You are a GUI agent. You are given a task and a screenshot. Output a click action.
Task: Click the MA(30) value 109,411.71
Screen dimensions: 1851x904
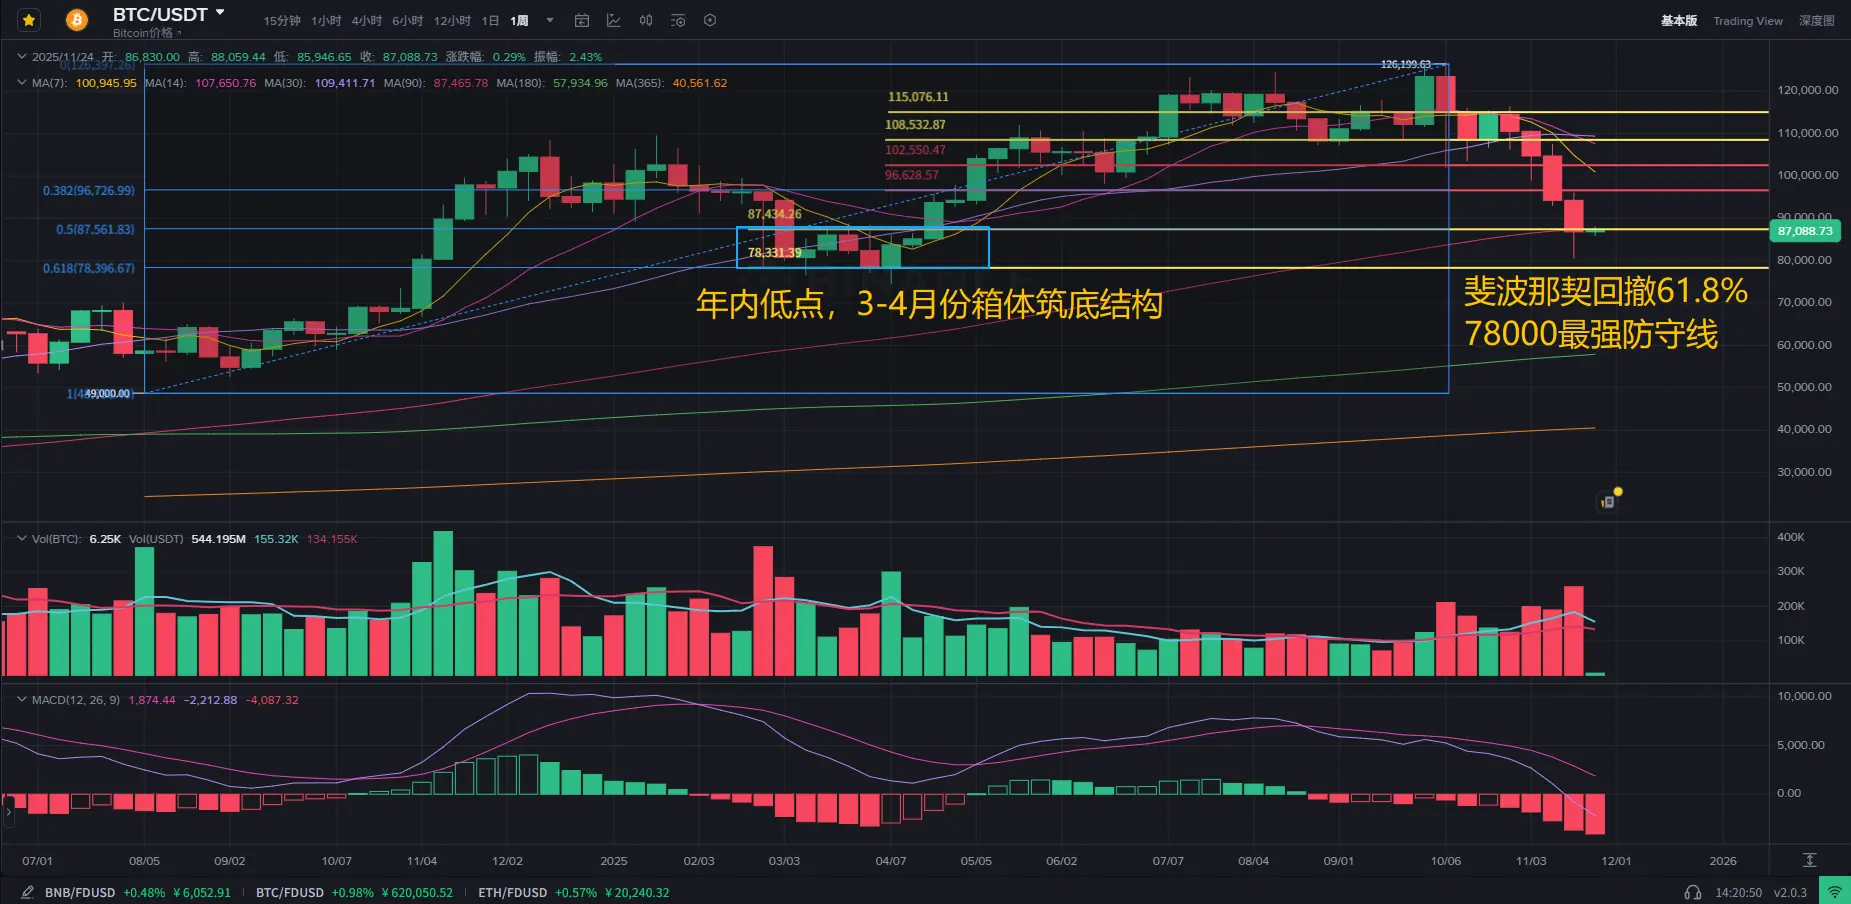click(x=345, y=83)
